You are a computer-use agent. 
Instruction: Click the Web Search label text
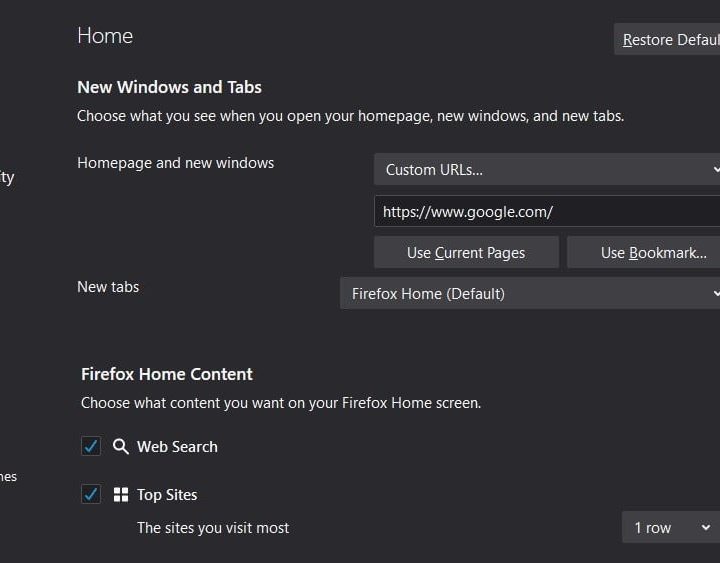pos(177,447)
